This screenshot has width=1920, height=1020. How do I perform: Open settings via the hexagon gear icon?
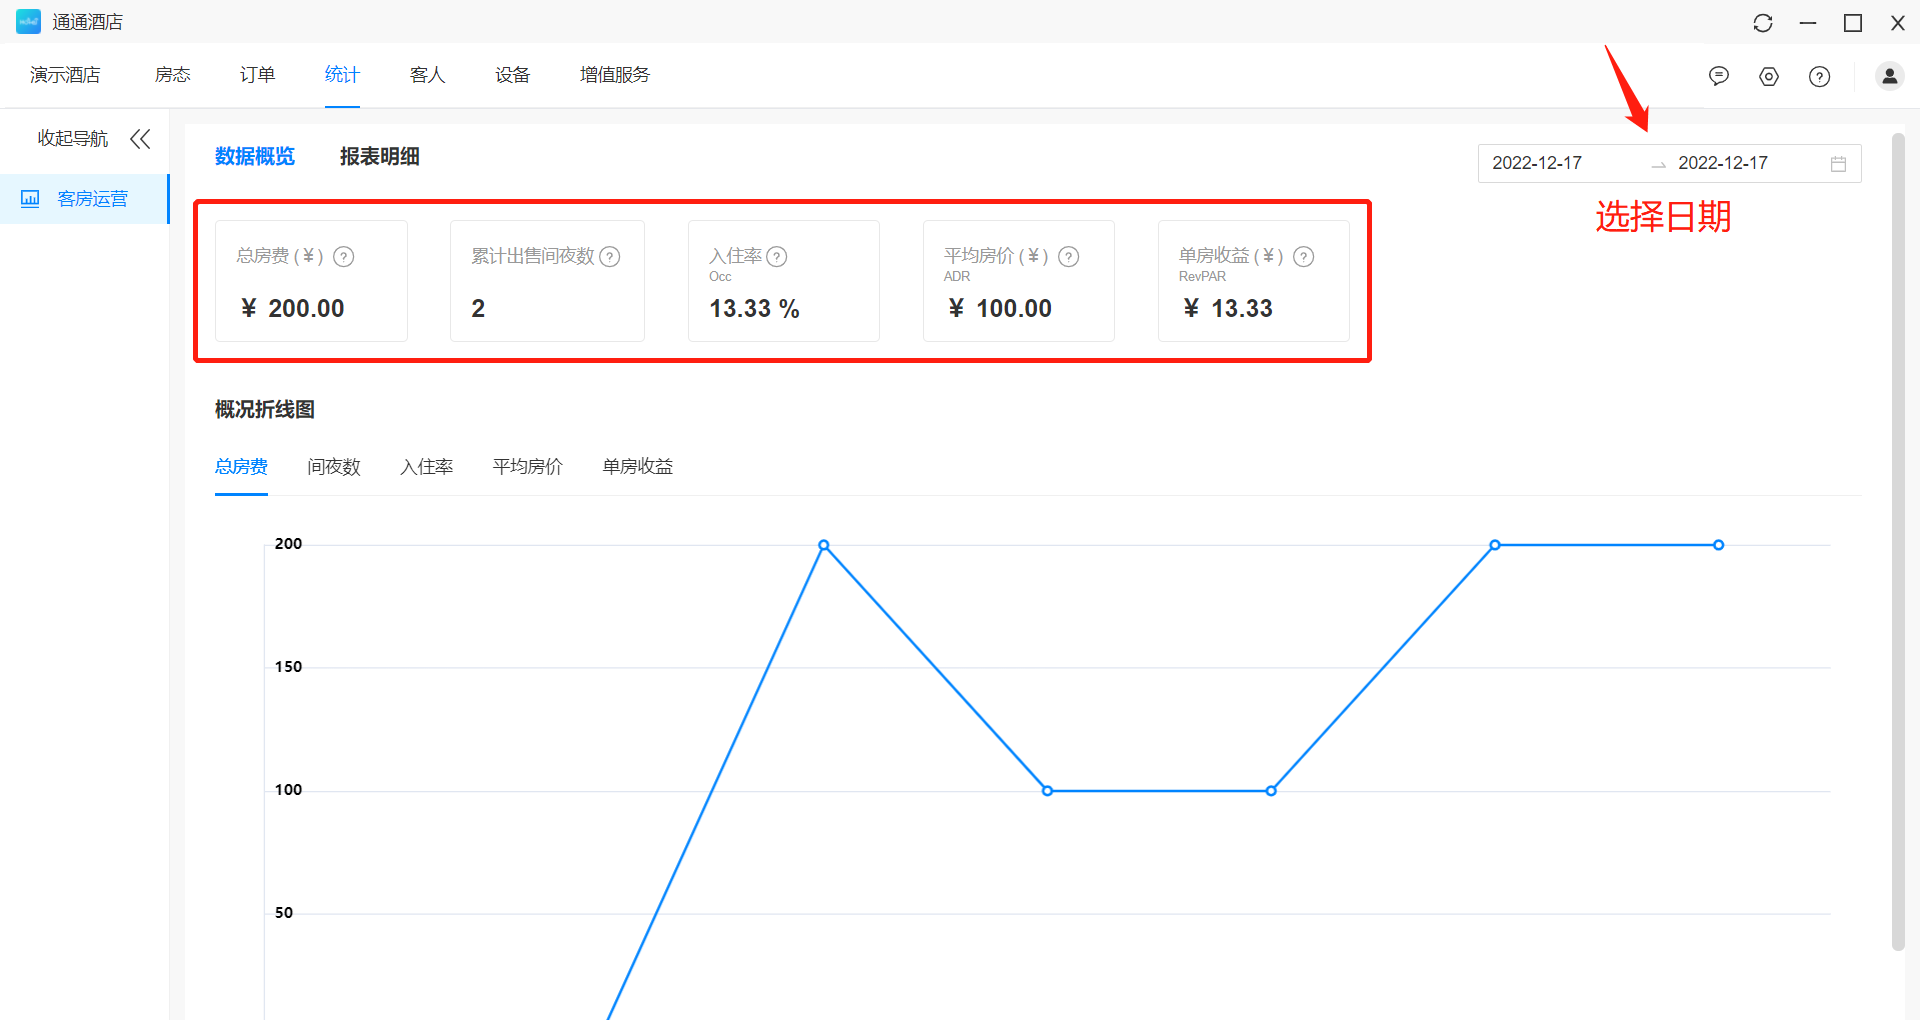(x=1768, y=76)
